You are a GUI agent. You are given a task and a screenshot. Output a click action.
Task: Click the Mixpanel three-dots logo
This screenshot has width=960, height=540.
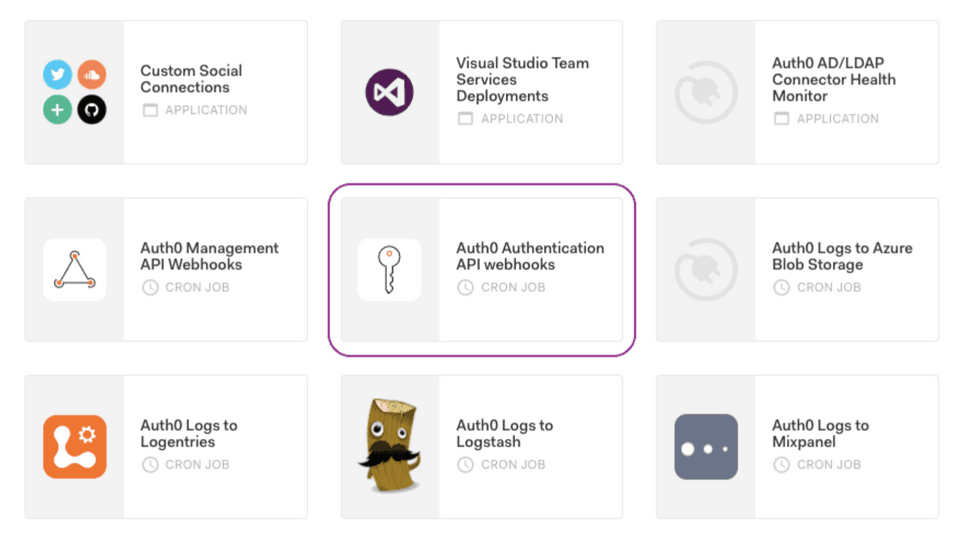point(705,447)
